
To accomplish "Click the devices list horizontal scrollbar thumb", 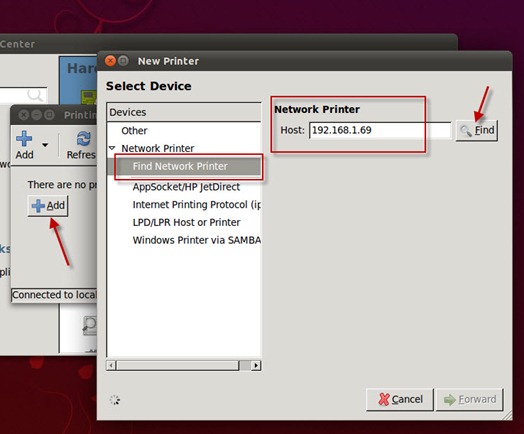I will pos(177,365).
